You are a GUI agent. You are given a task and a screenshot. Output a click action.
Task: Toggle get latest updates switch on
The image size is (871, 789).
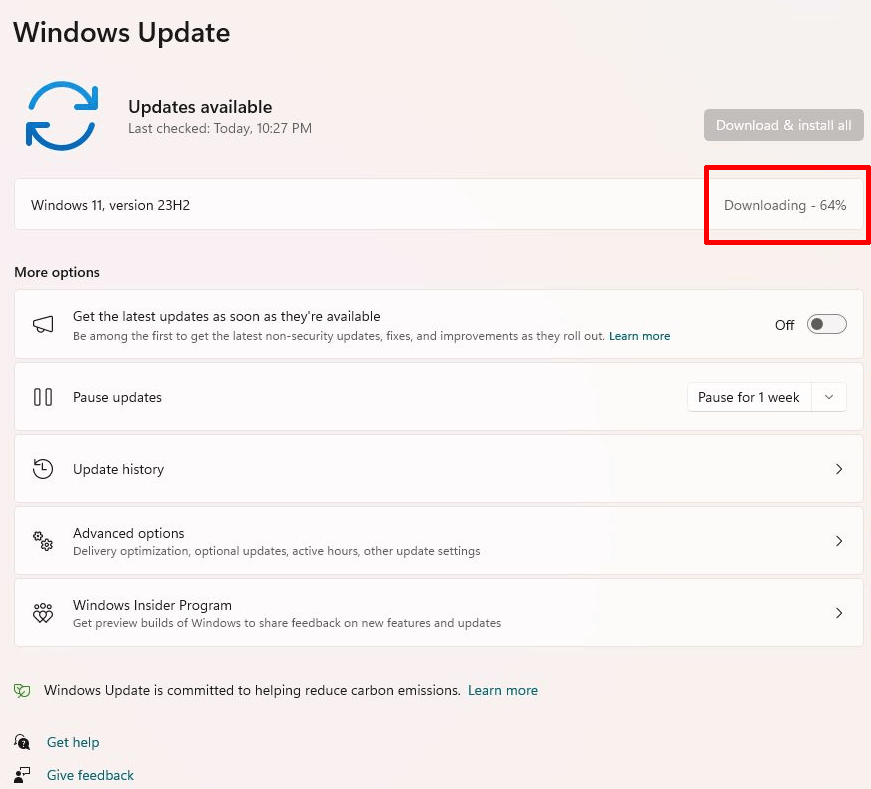[827, 324]
